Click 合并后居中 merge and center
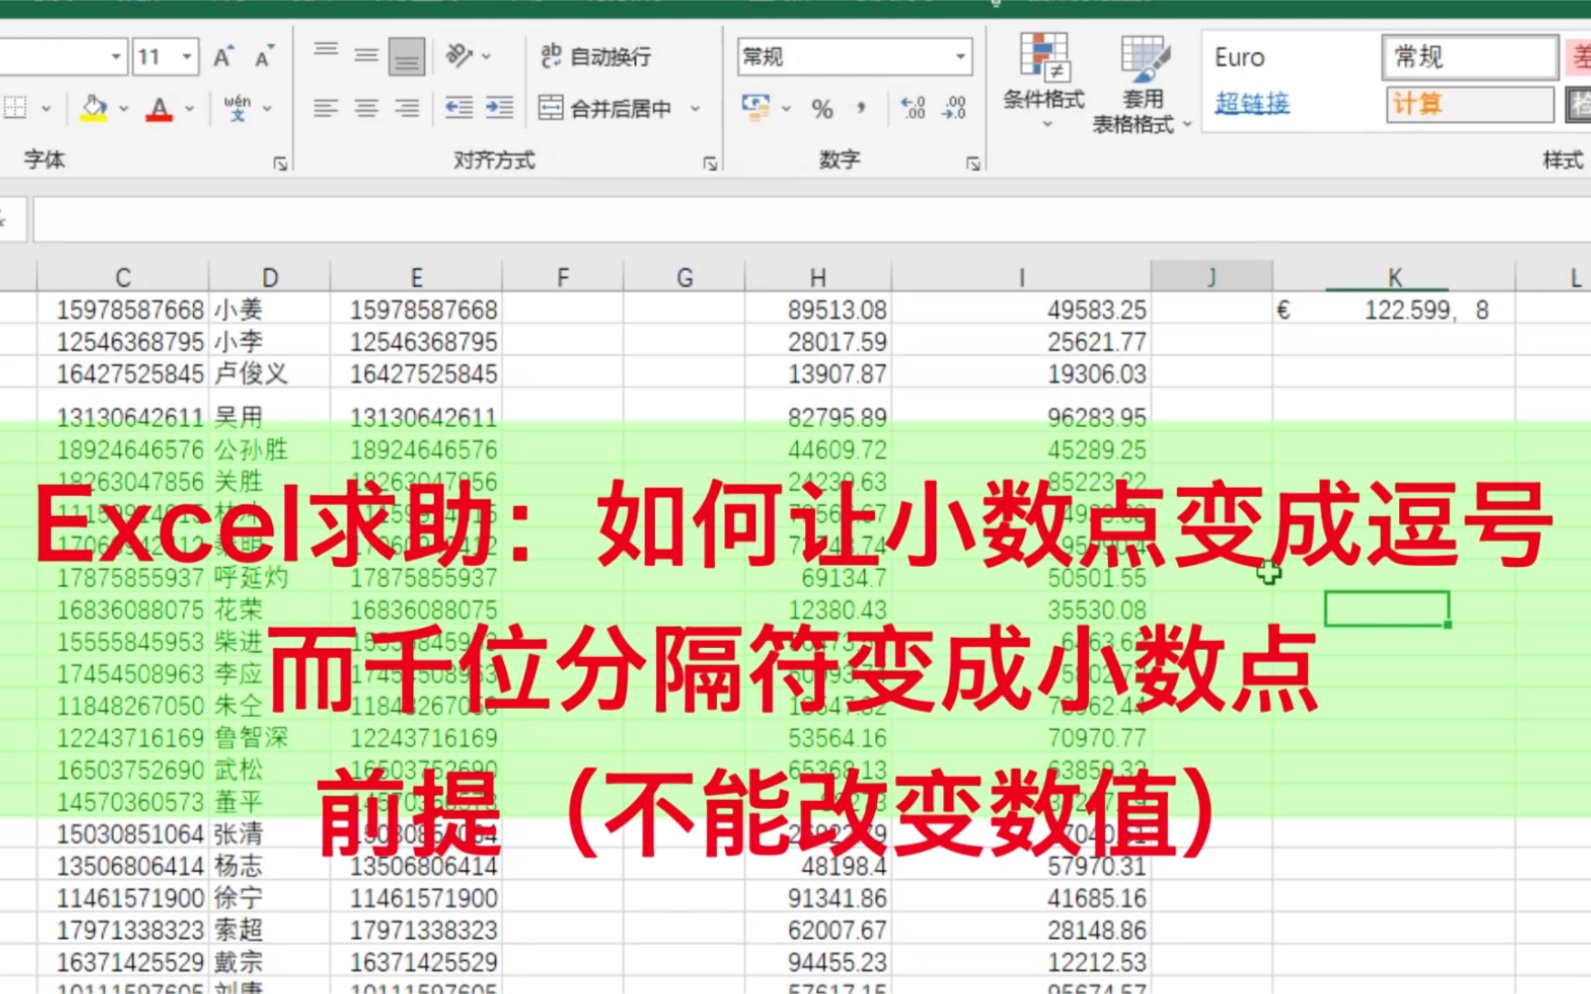 tap(606, 108)
